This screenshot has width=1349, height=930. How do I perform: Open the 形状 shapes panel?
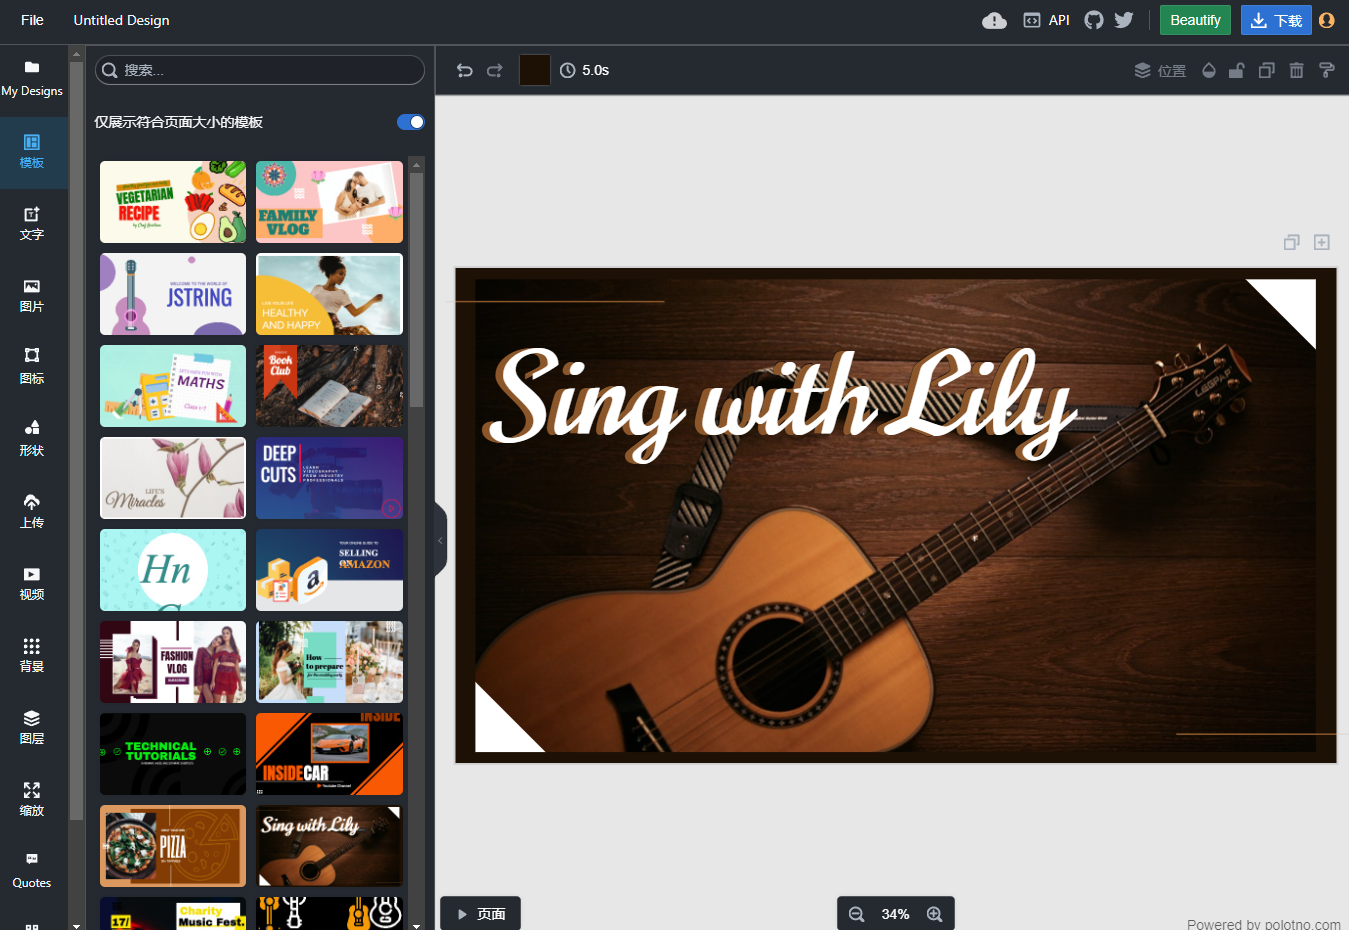[32, 440]
